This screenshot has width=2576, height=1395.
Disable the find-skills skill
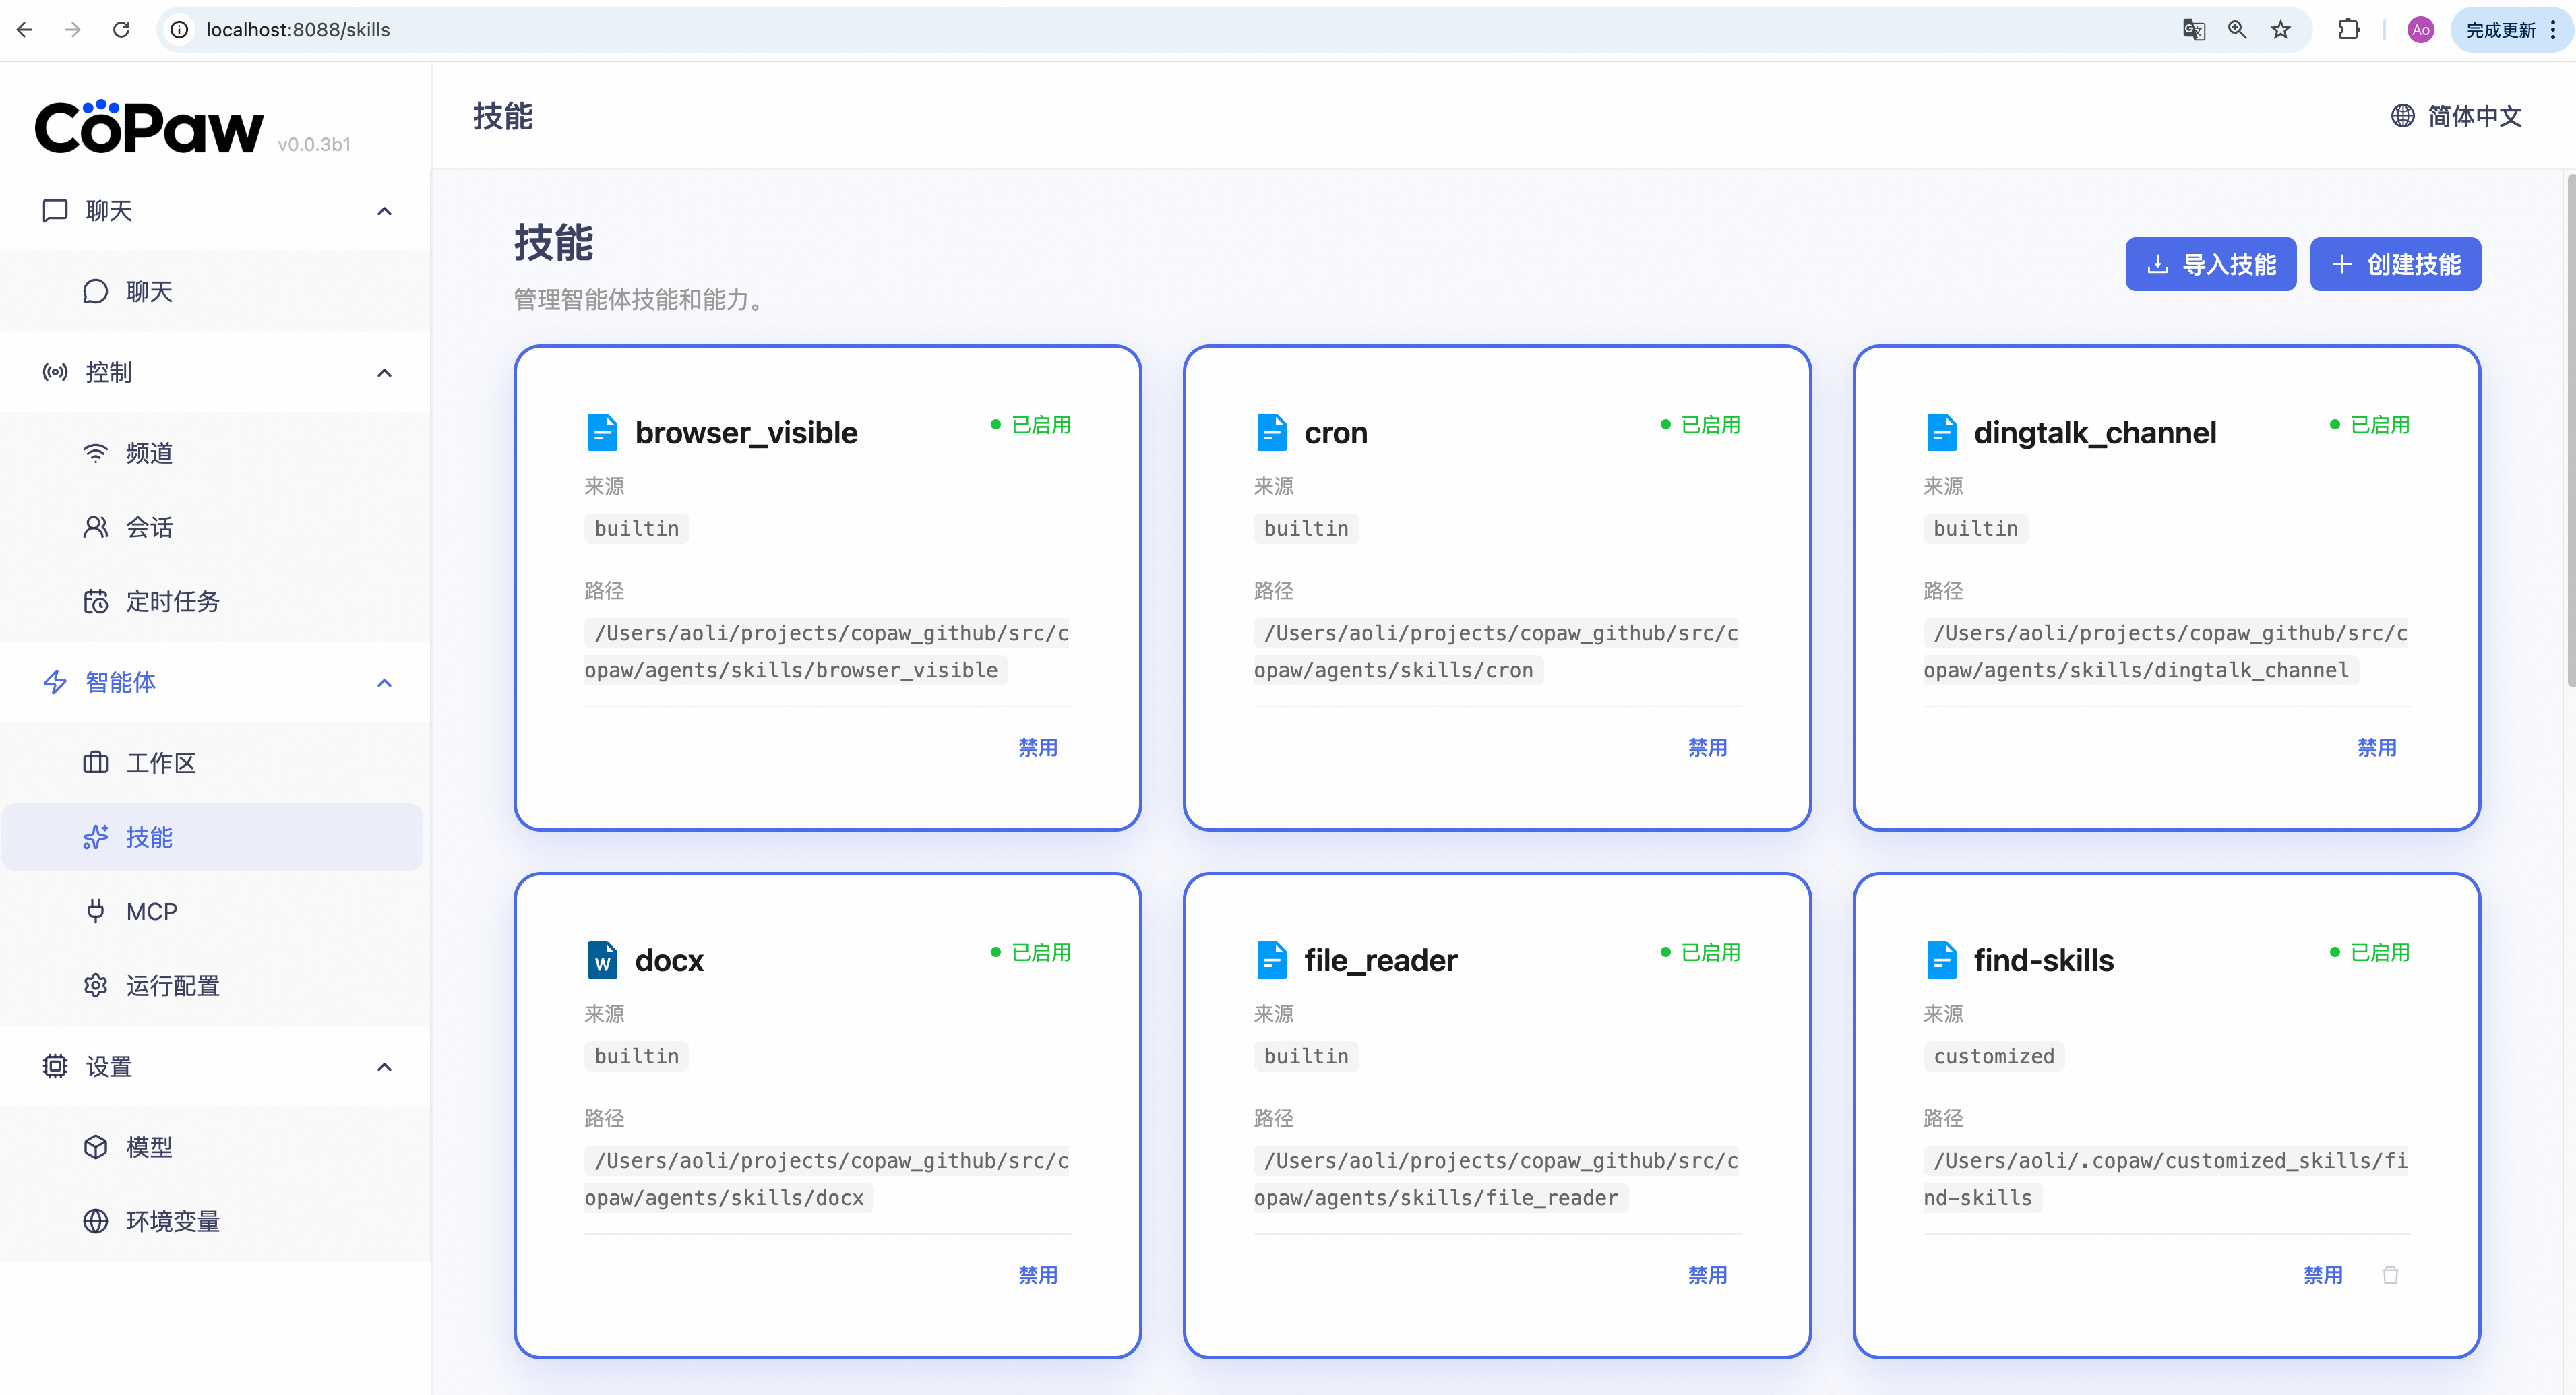pyautogui.click(x=2323, y=1275)
